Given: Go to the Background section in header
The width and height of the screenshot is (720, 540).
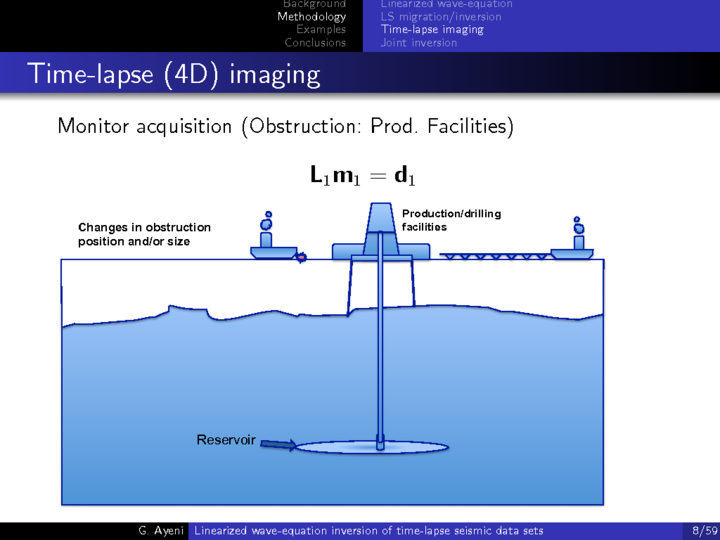Looking at the screenshot, I should tap(314, 5).
